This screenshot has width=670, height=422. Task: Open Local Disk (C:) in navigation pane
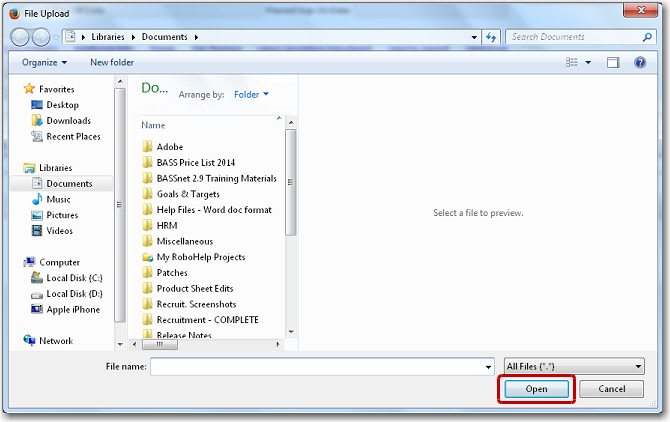point(74,278)
